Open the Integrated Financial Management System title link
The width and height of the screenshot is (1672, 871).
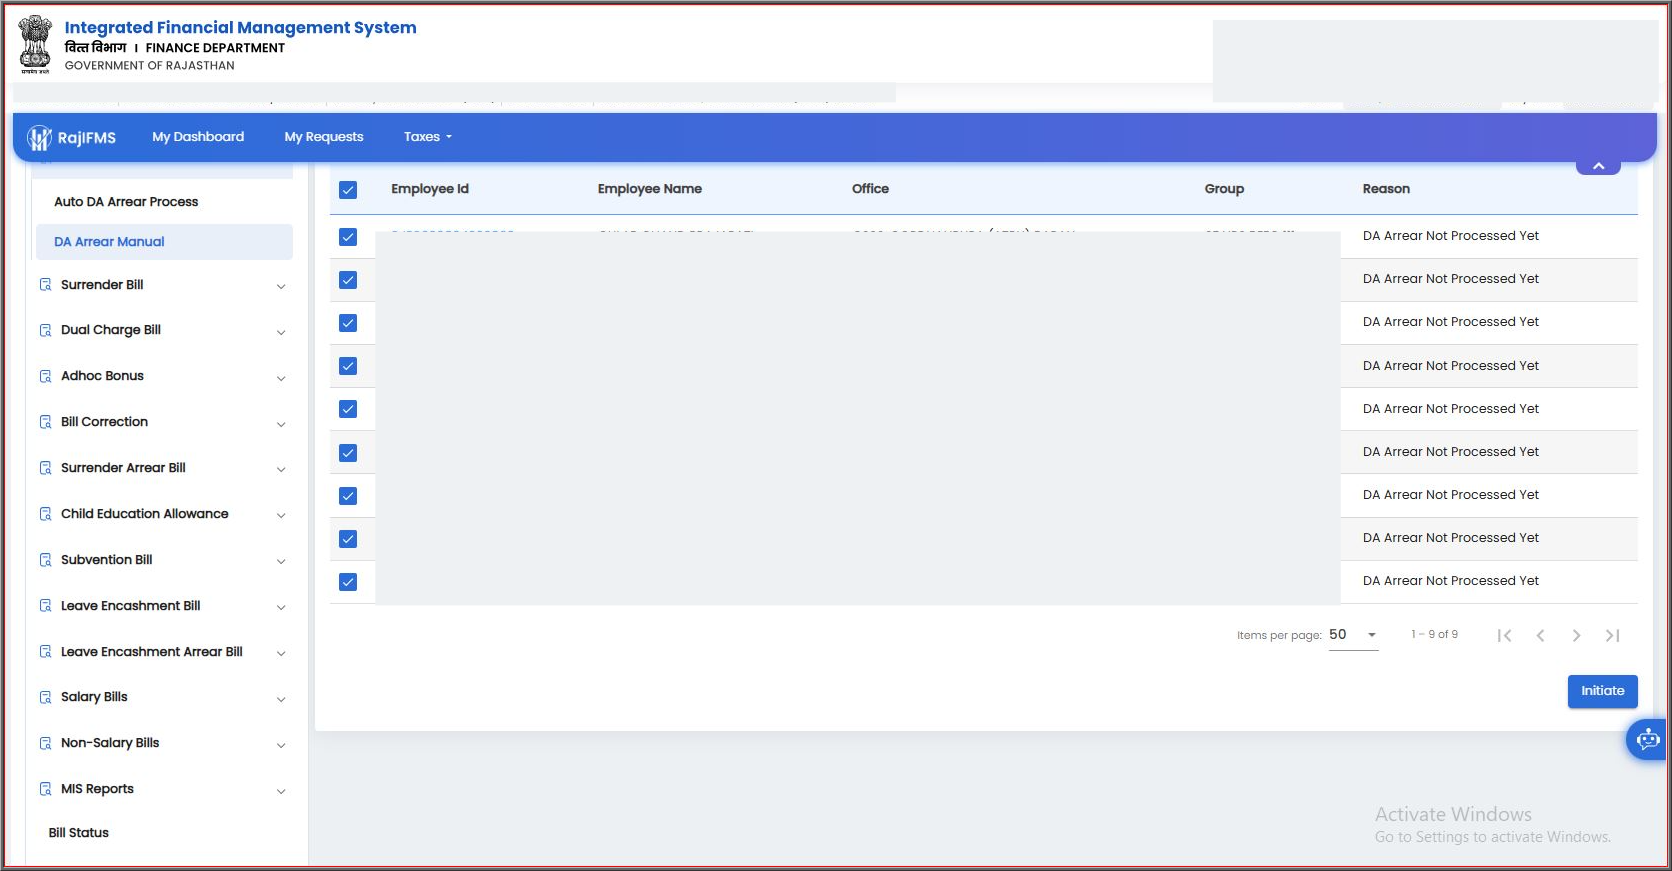240,28
